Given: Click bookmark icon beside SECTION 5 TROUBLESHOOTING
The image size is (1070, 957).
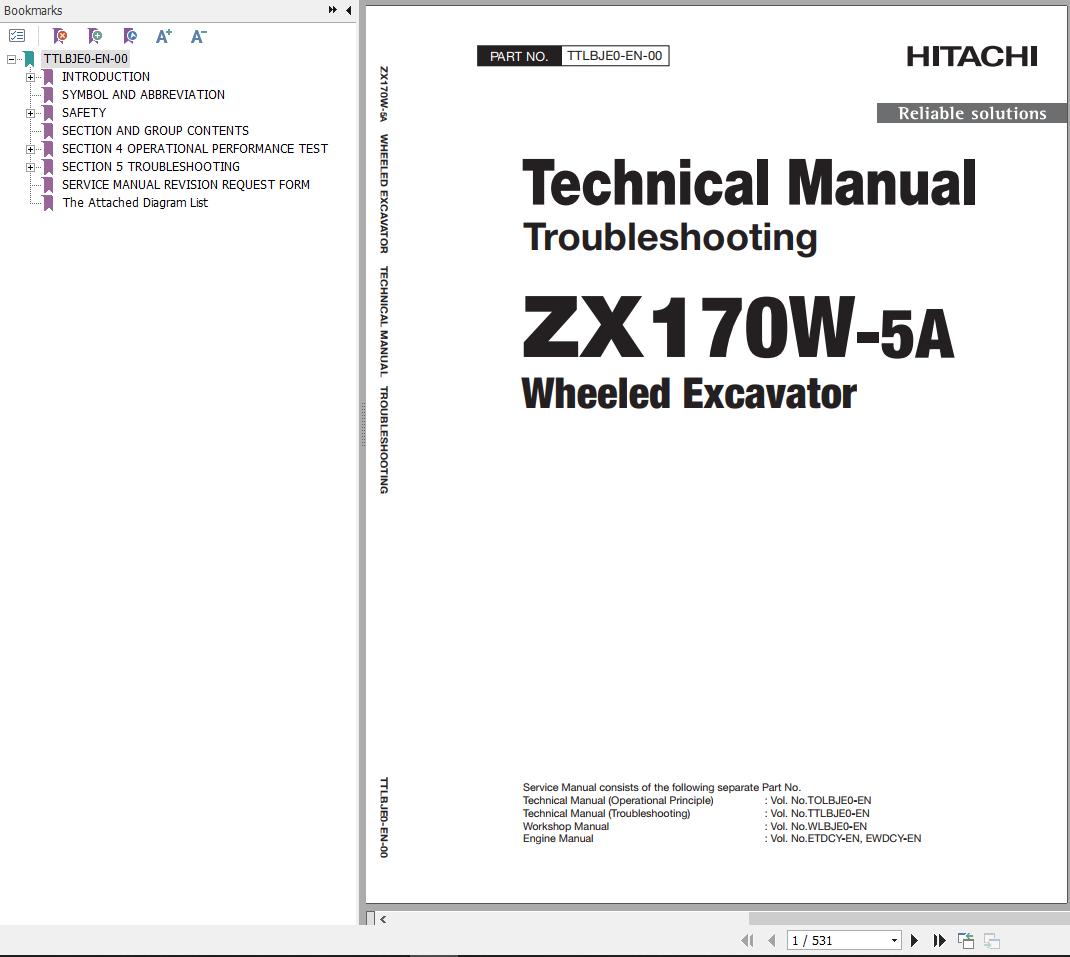Looking at the screenshot, I should 48,167.
